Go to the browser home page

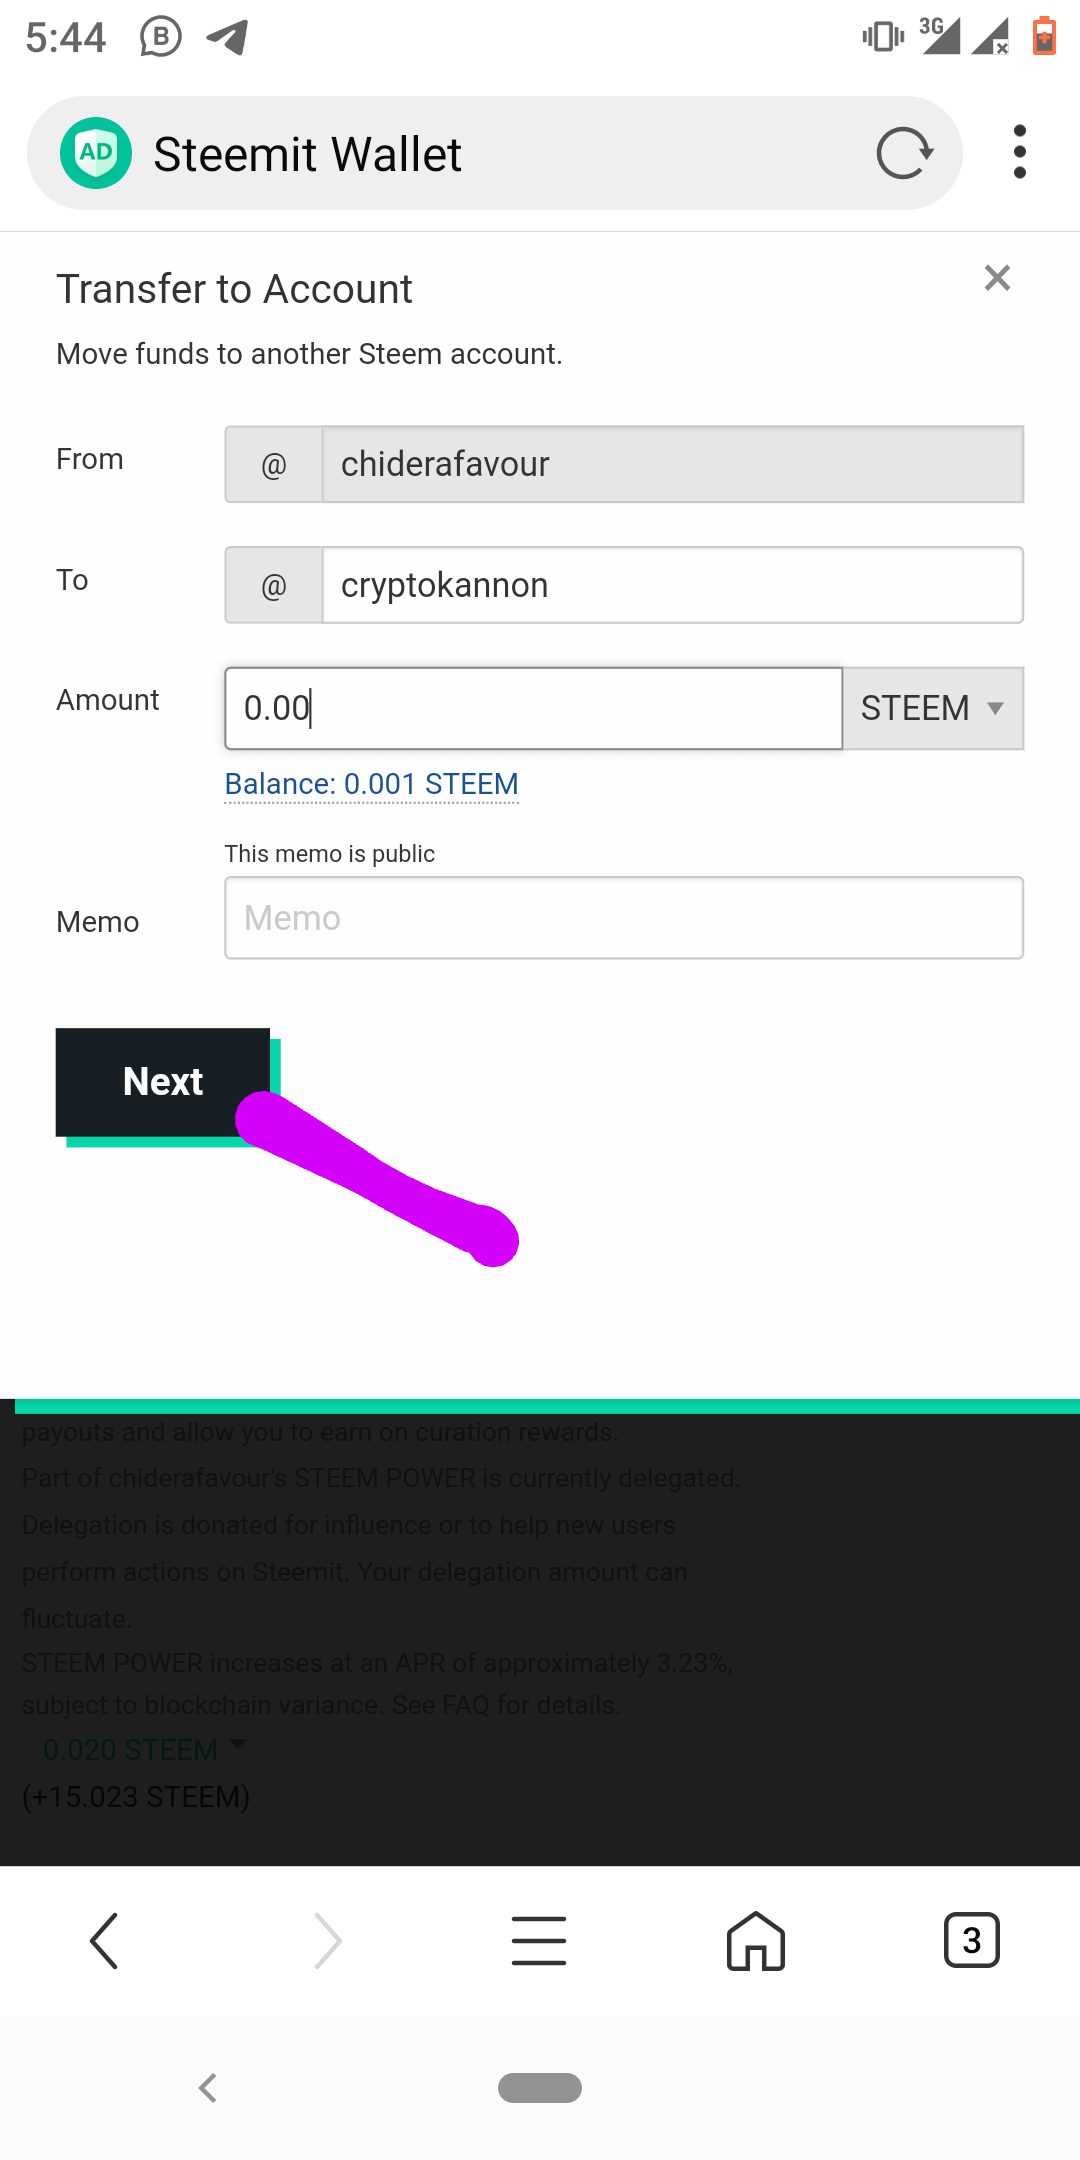coord(756,1941)
